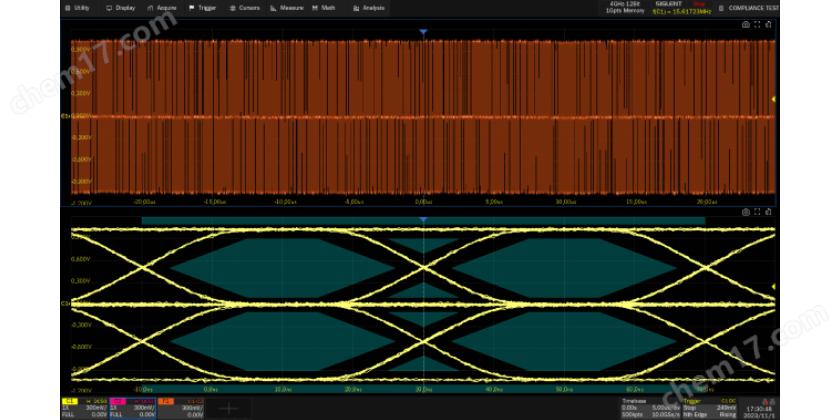
Task: Select the yellow C1 channel box
Action: pyautogui.click(x=84, y=407)
